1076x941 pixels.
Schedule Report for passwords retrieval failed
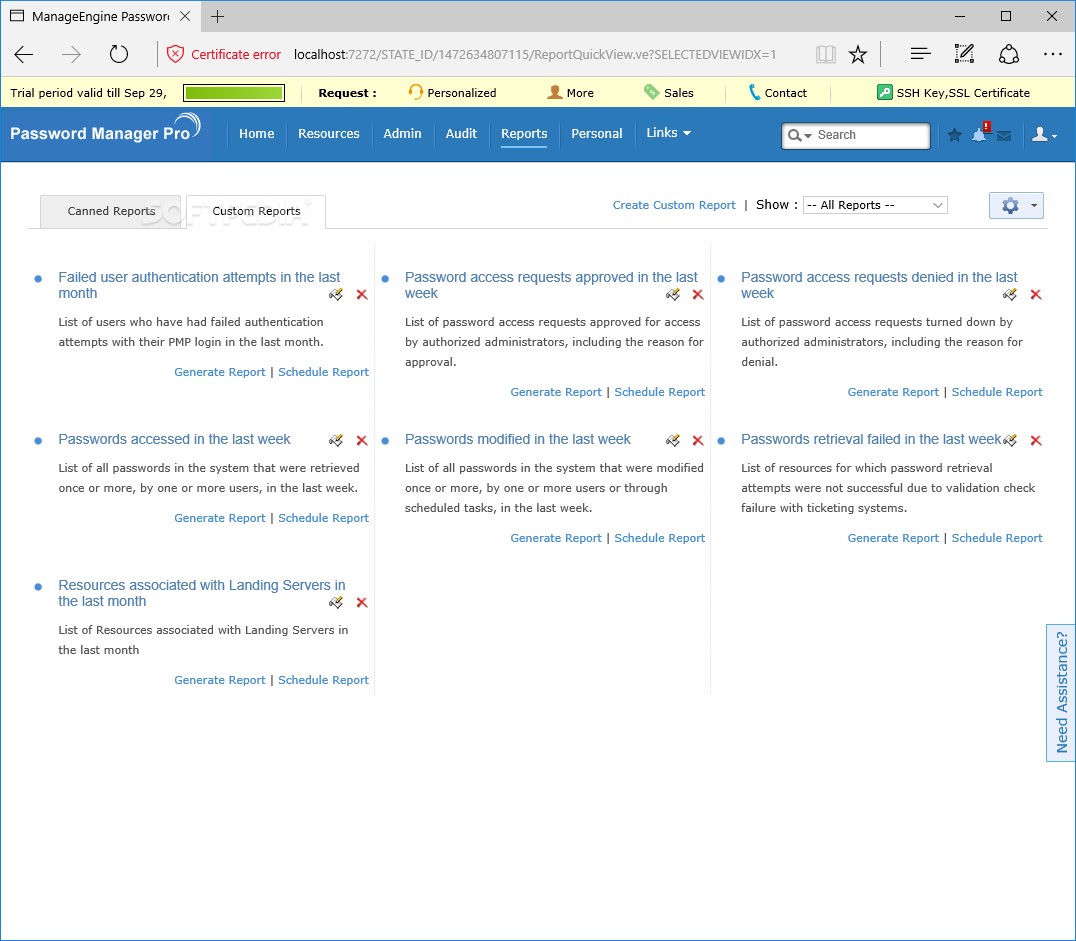[997, 538]
